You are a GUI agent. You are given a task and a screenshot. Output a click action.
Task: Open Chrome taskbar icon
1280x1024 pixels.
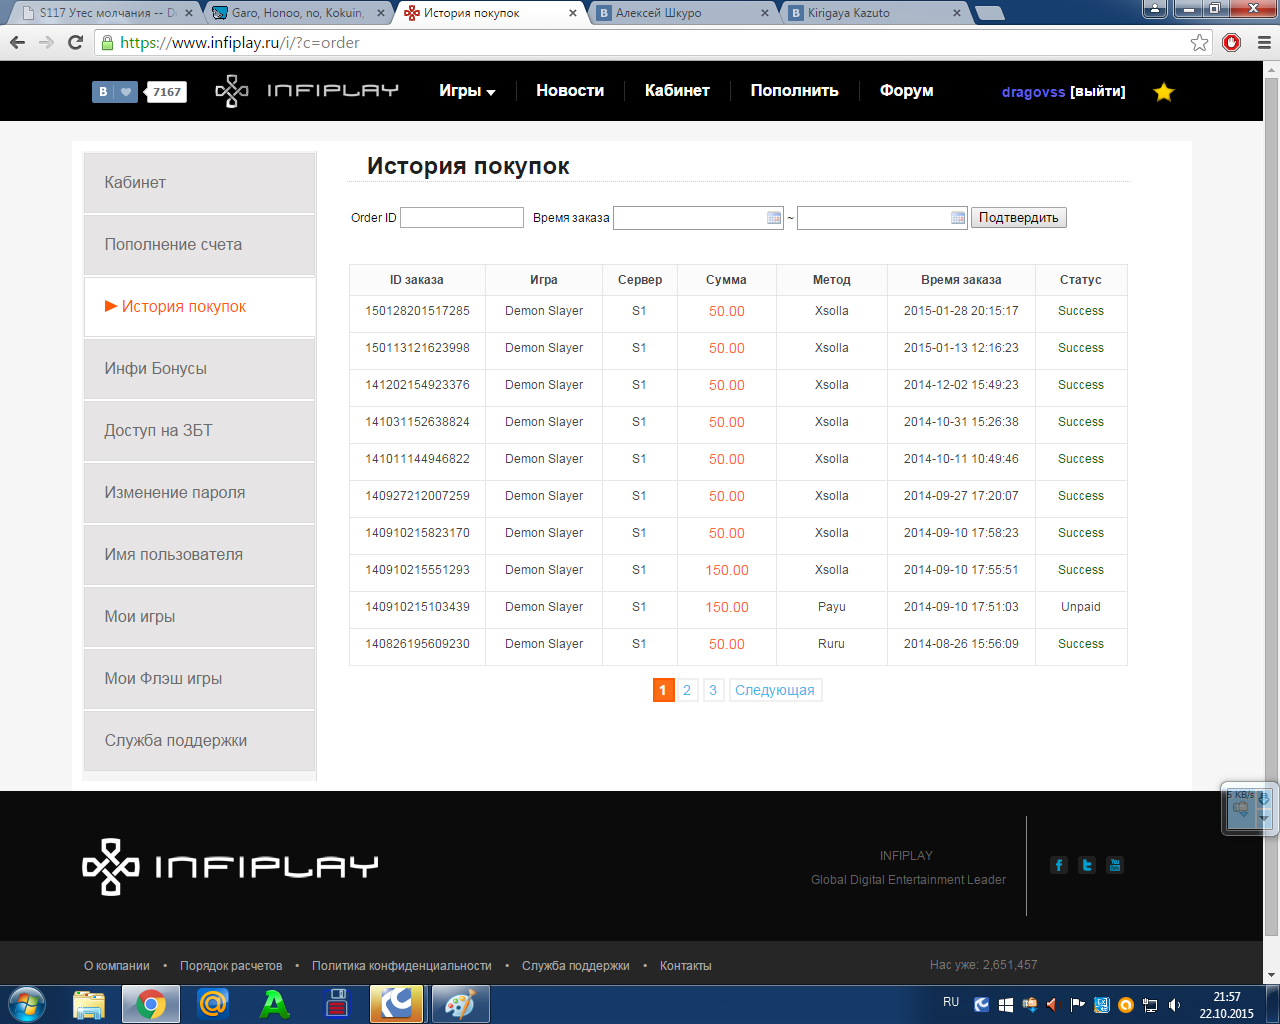coord(151,1003)
